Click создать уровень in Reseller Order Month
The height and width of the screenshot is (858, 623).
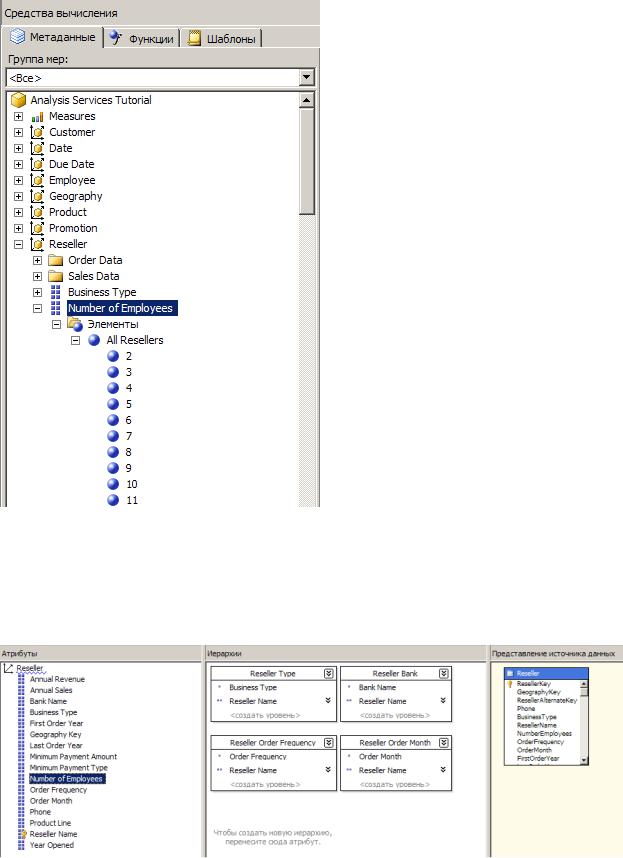tap(394, 784)
